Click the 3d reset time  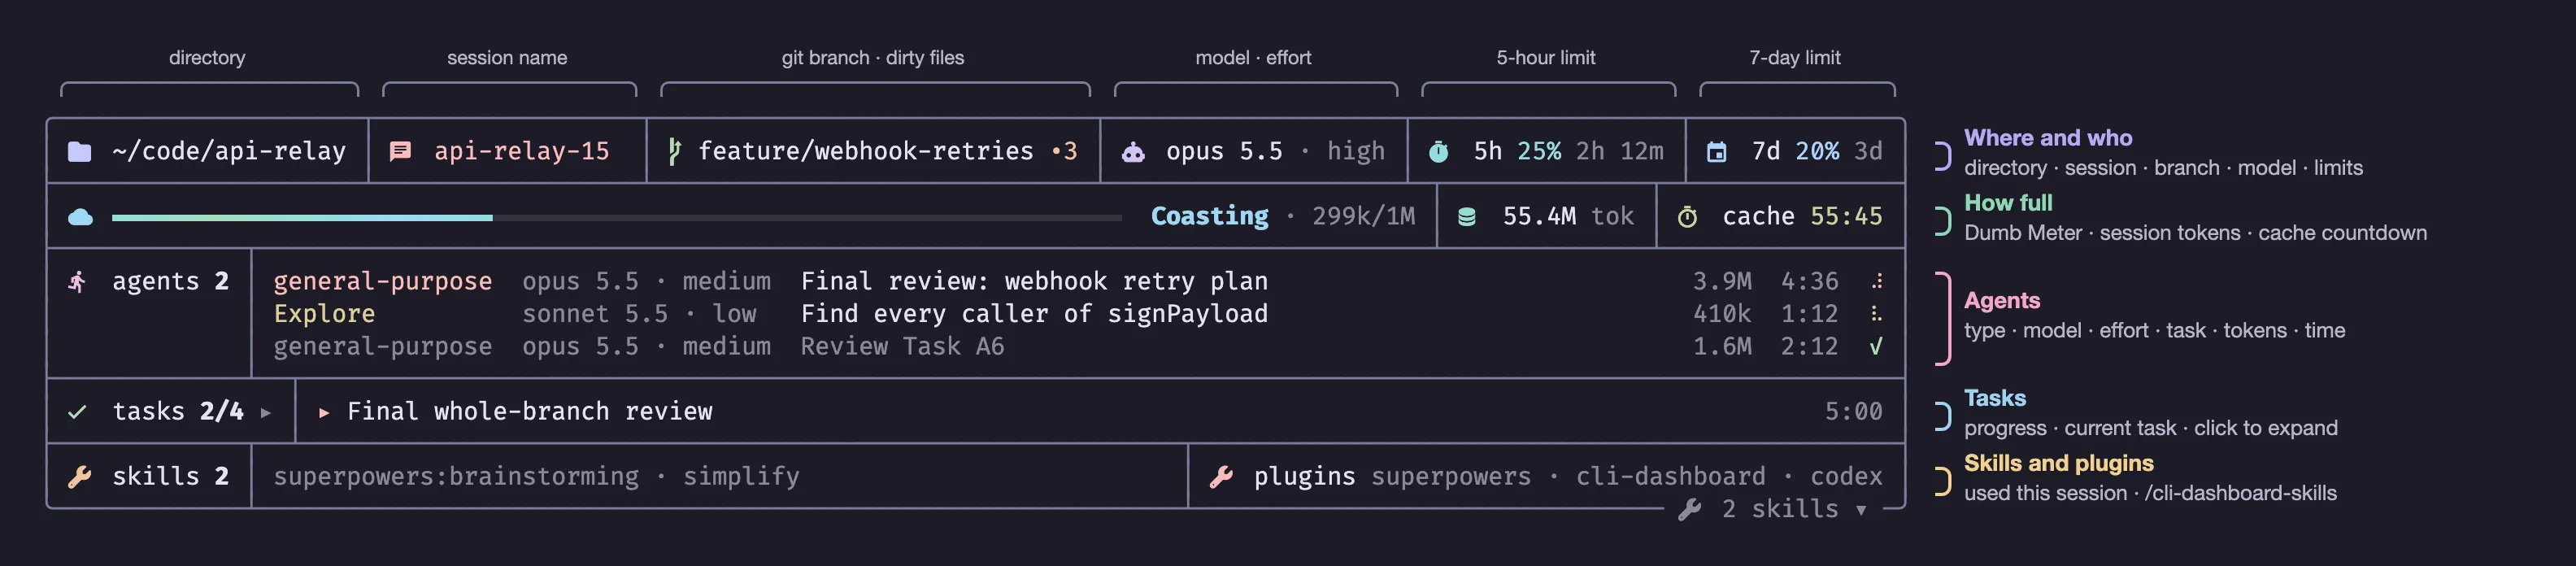[x=1868, y=151]
